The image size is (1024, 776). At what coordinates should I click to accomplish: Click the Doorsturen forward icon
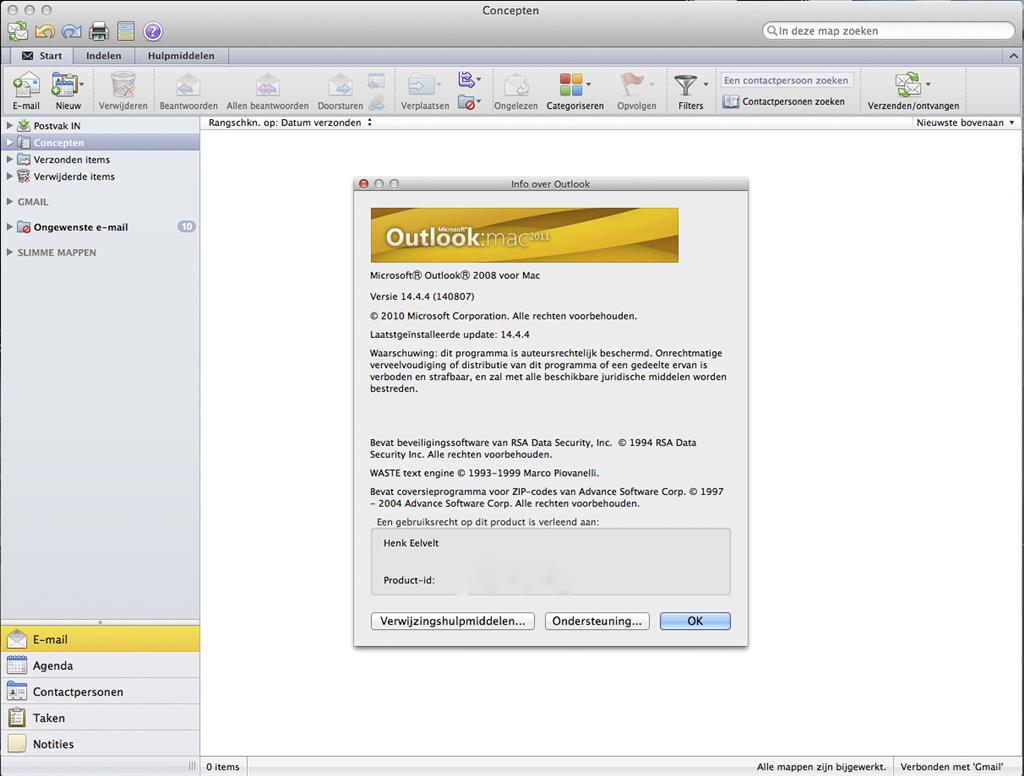(340, 85)
